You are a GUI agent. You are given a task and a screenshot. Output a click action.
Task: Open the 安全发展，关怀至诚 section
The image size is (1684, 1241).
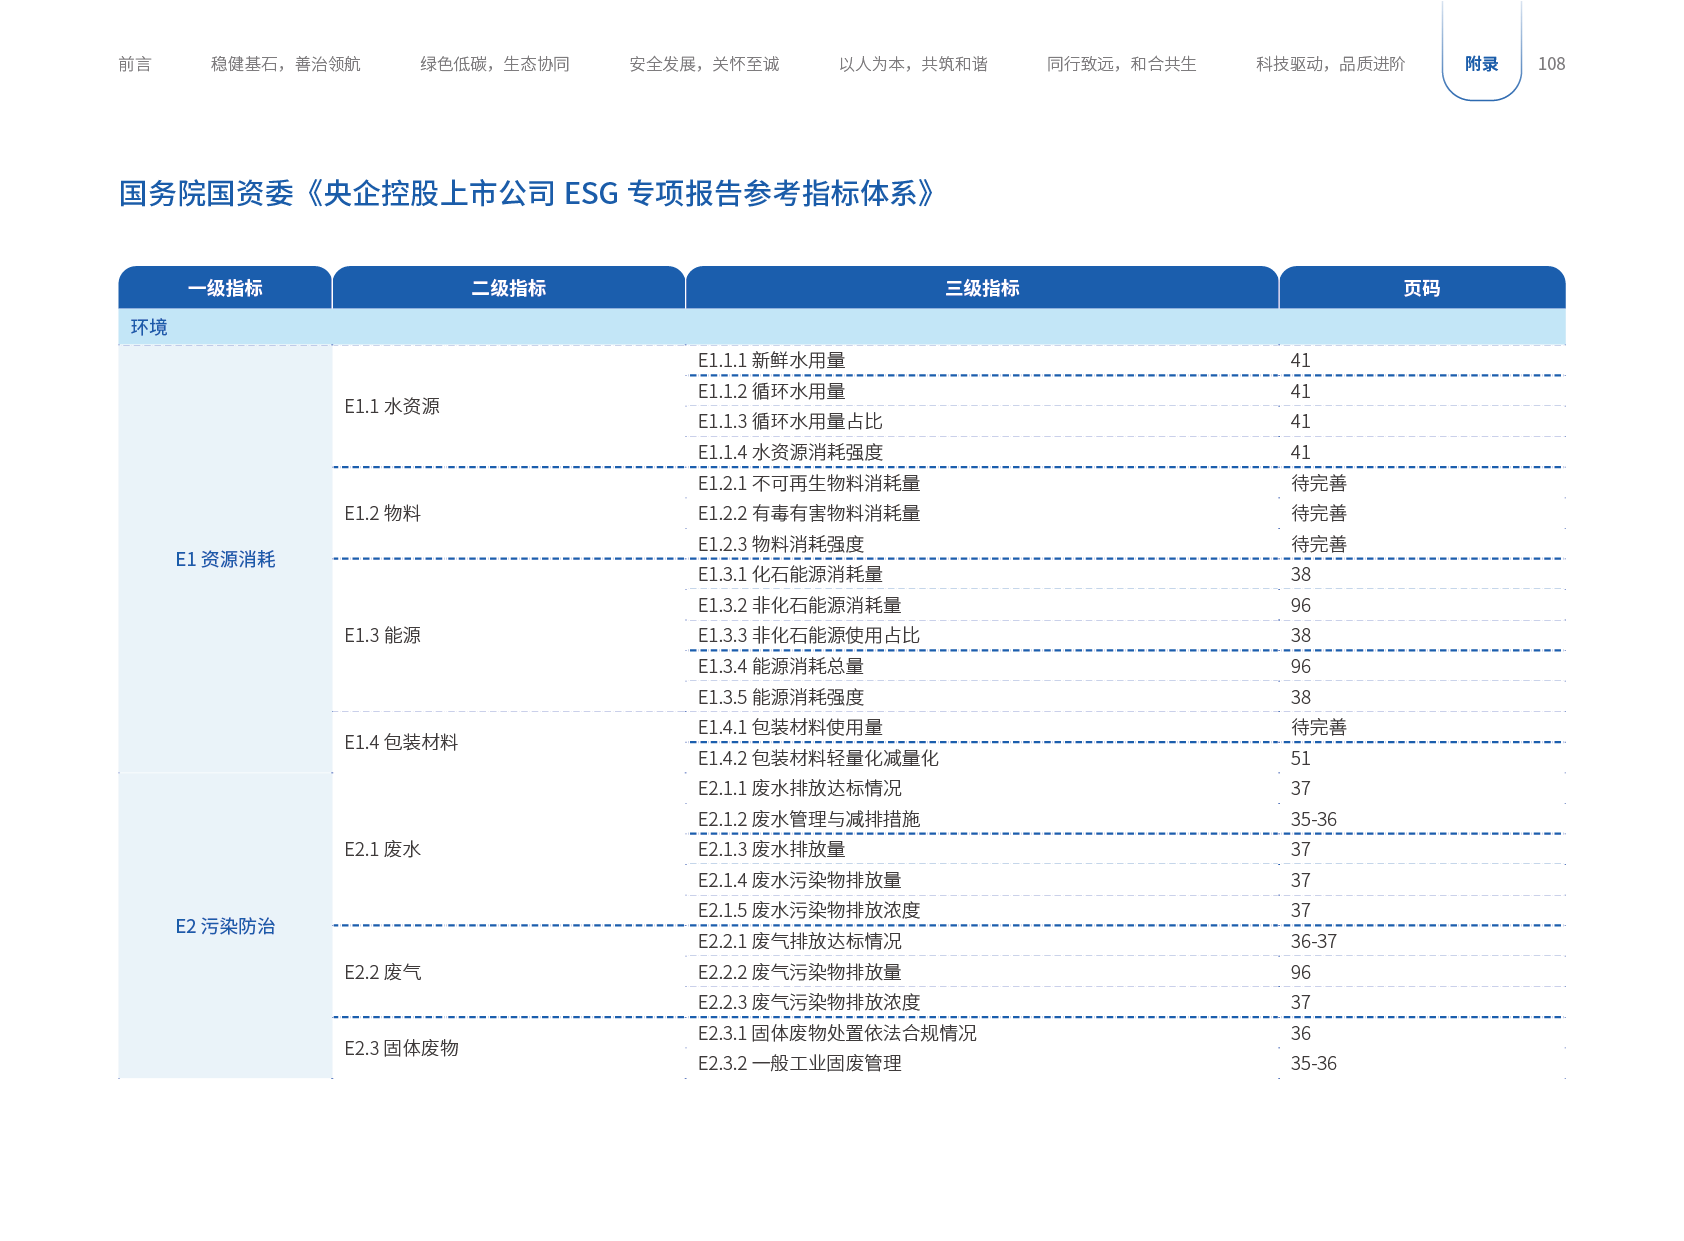703,64
